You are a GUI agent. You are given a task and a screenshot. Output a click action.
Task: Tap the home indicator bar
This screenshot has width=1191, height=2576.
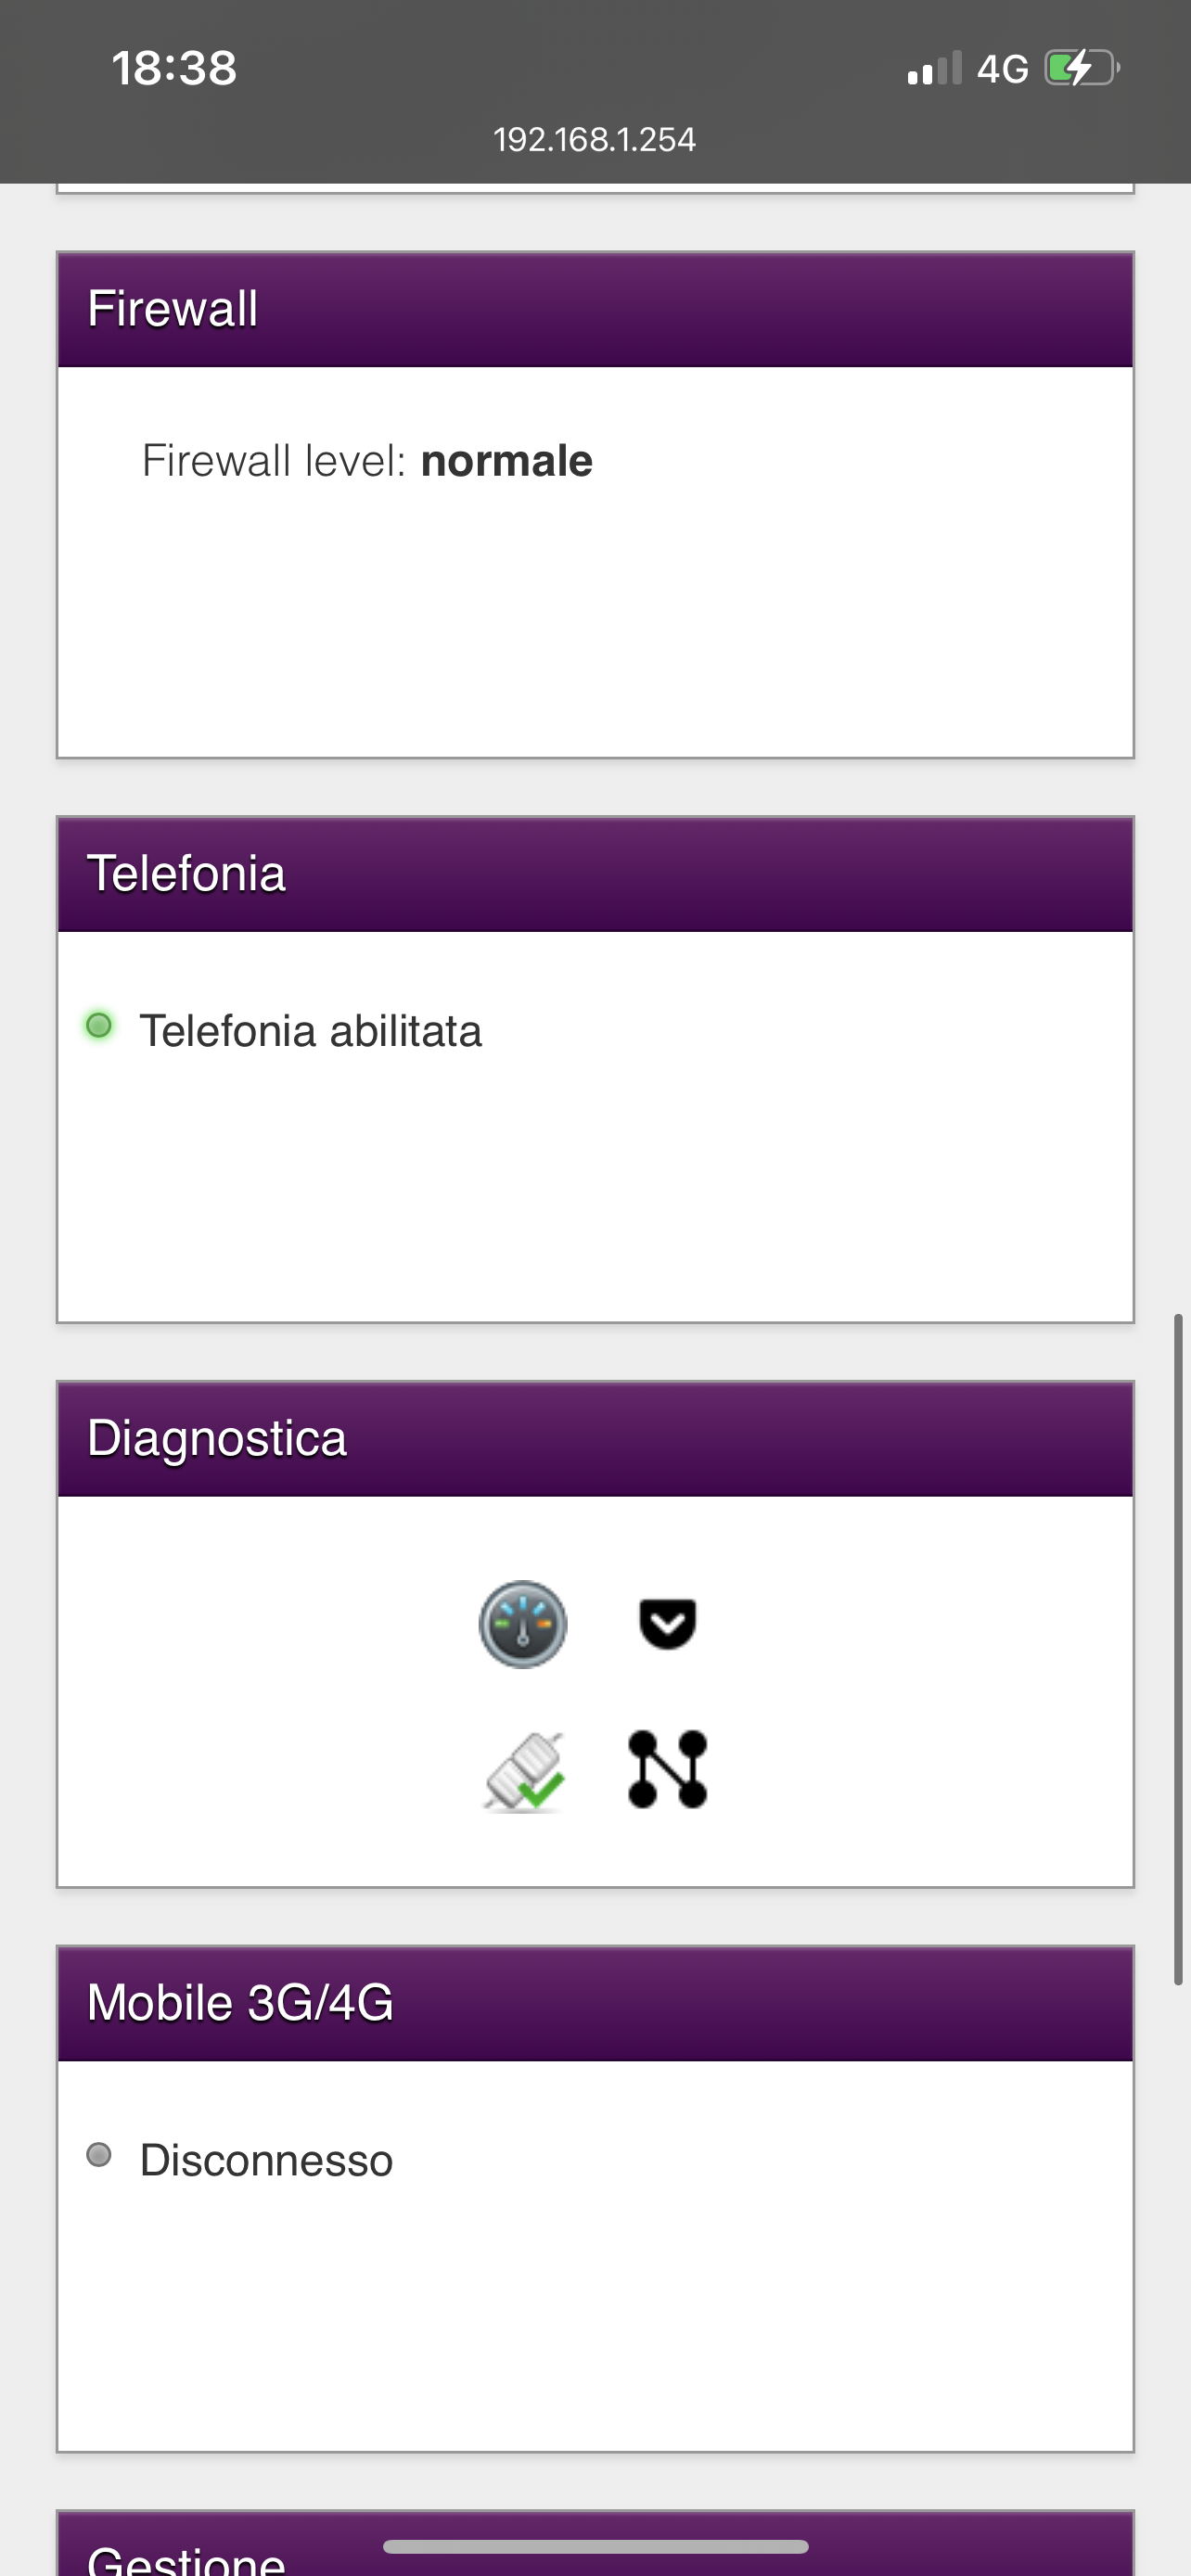595,2546
